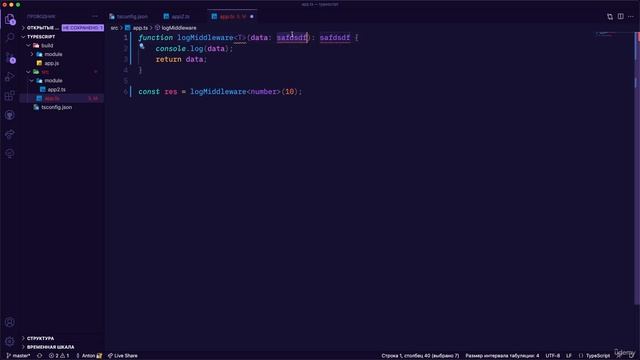
Task: Open the Live Share view in the activity bar
Action: pos(10,134)
